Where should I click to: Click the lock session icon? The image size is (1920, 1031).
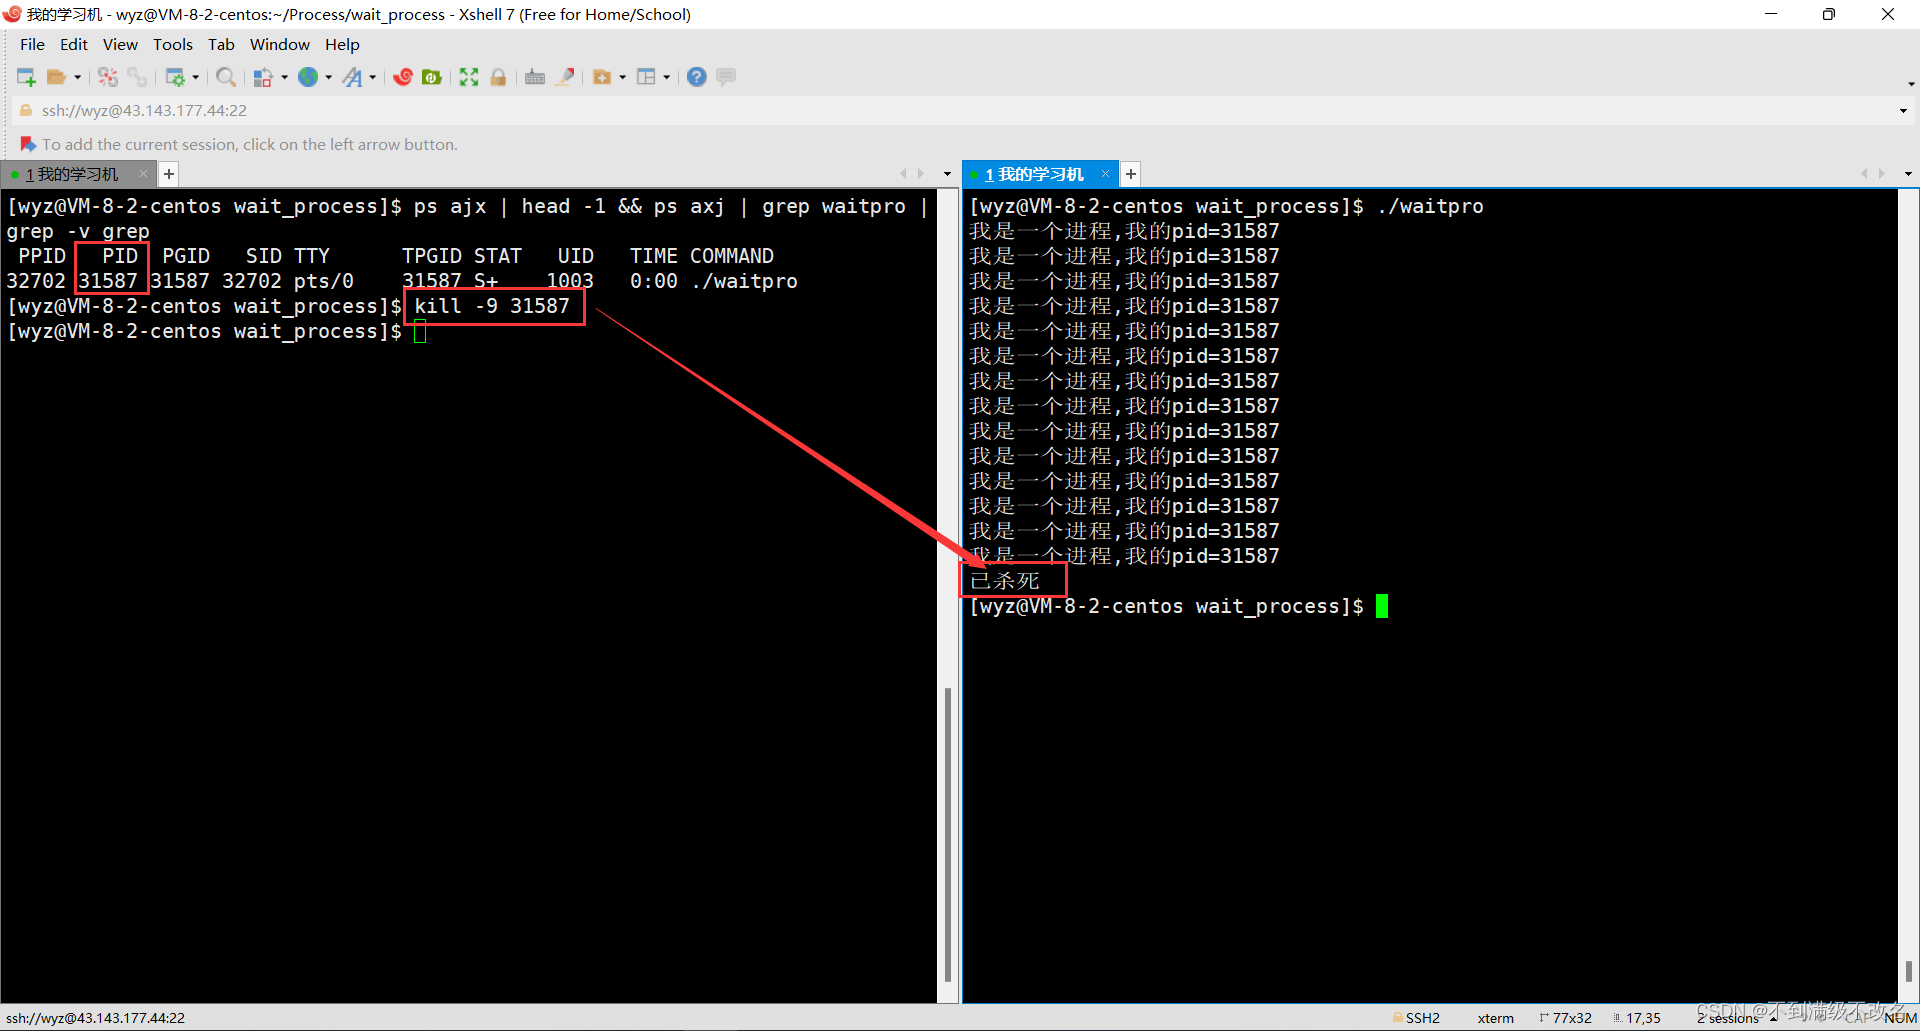498,77
